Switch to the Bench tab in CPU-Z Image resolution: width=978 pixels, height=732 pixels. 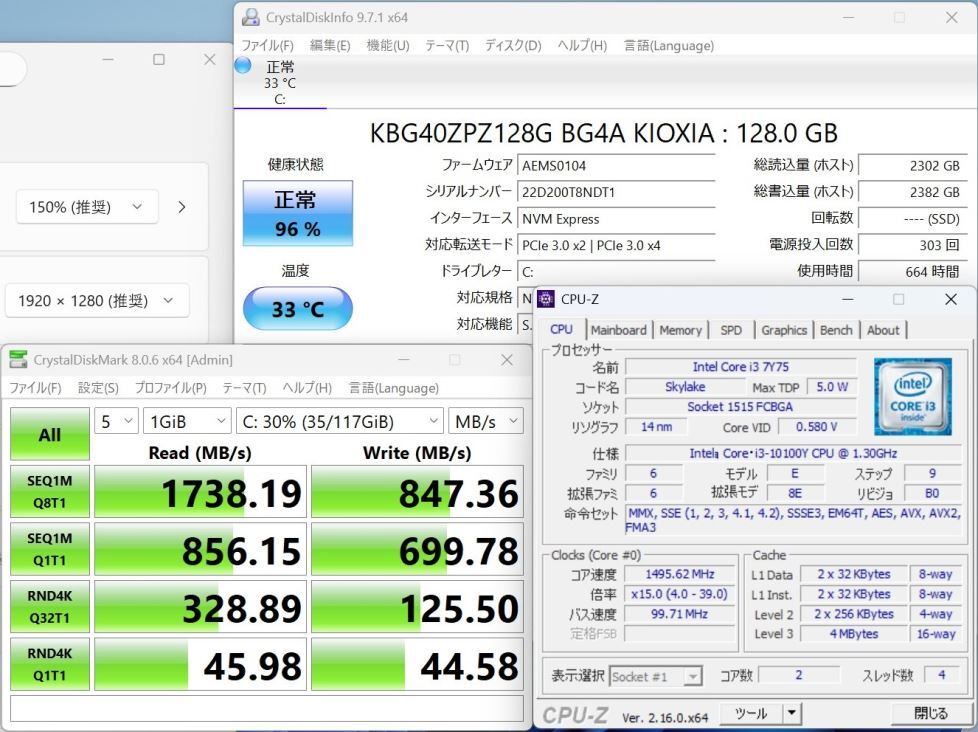pyautogui.click(x=836, y=330)
